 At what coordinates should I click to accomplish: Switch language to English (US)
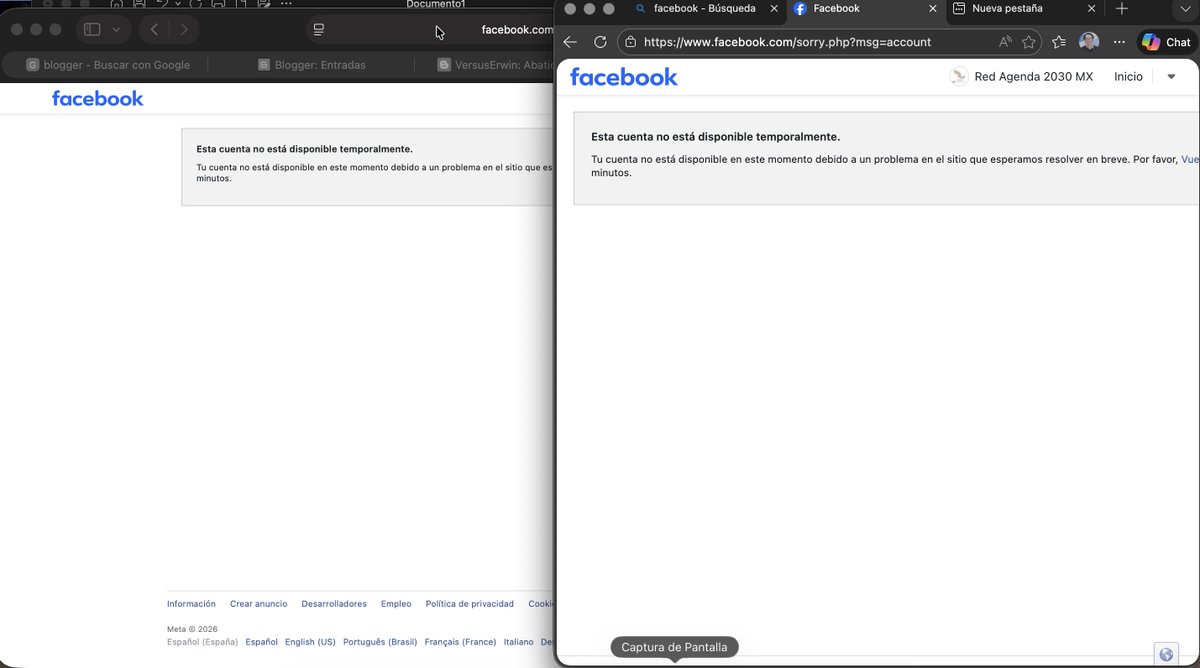tap(310, 642)
